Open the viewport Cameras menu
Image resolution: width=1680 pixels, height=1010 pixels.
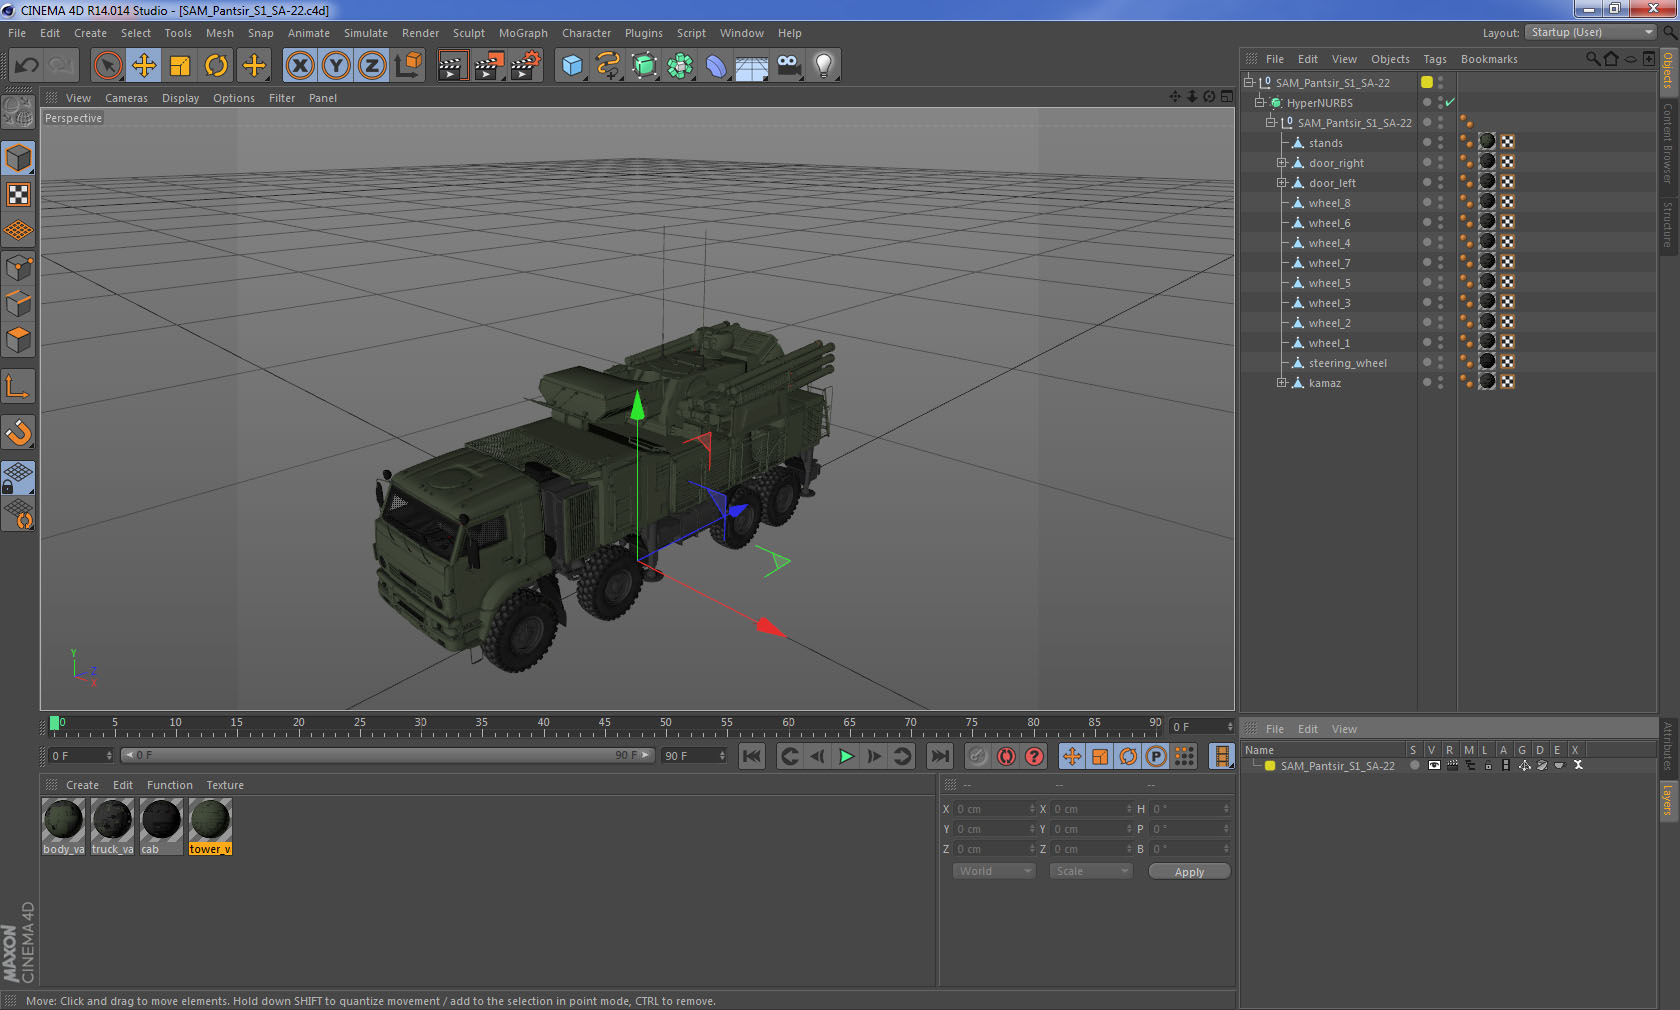[x=126, y=98]
